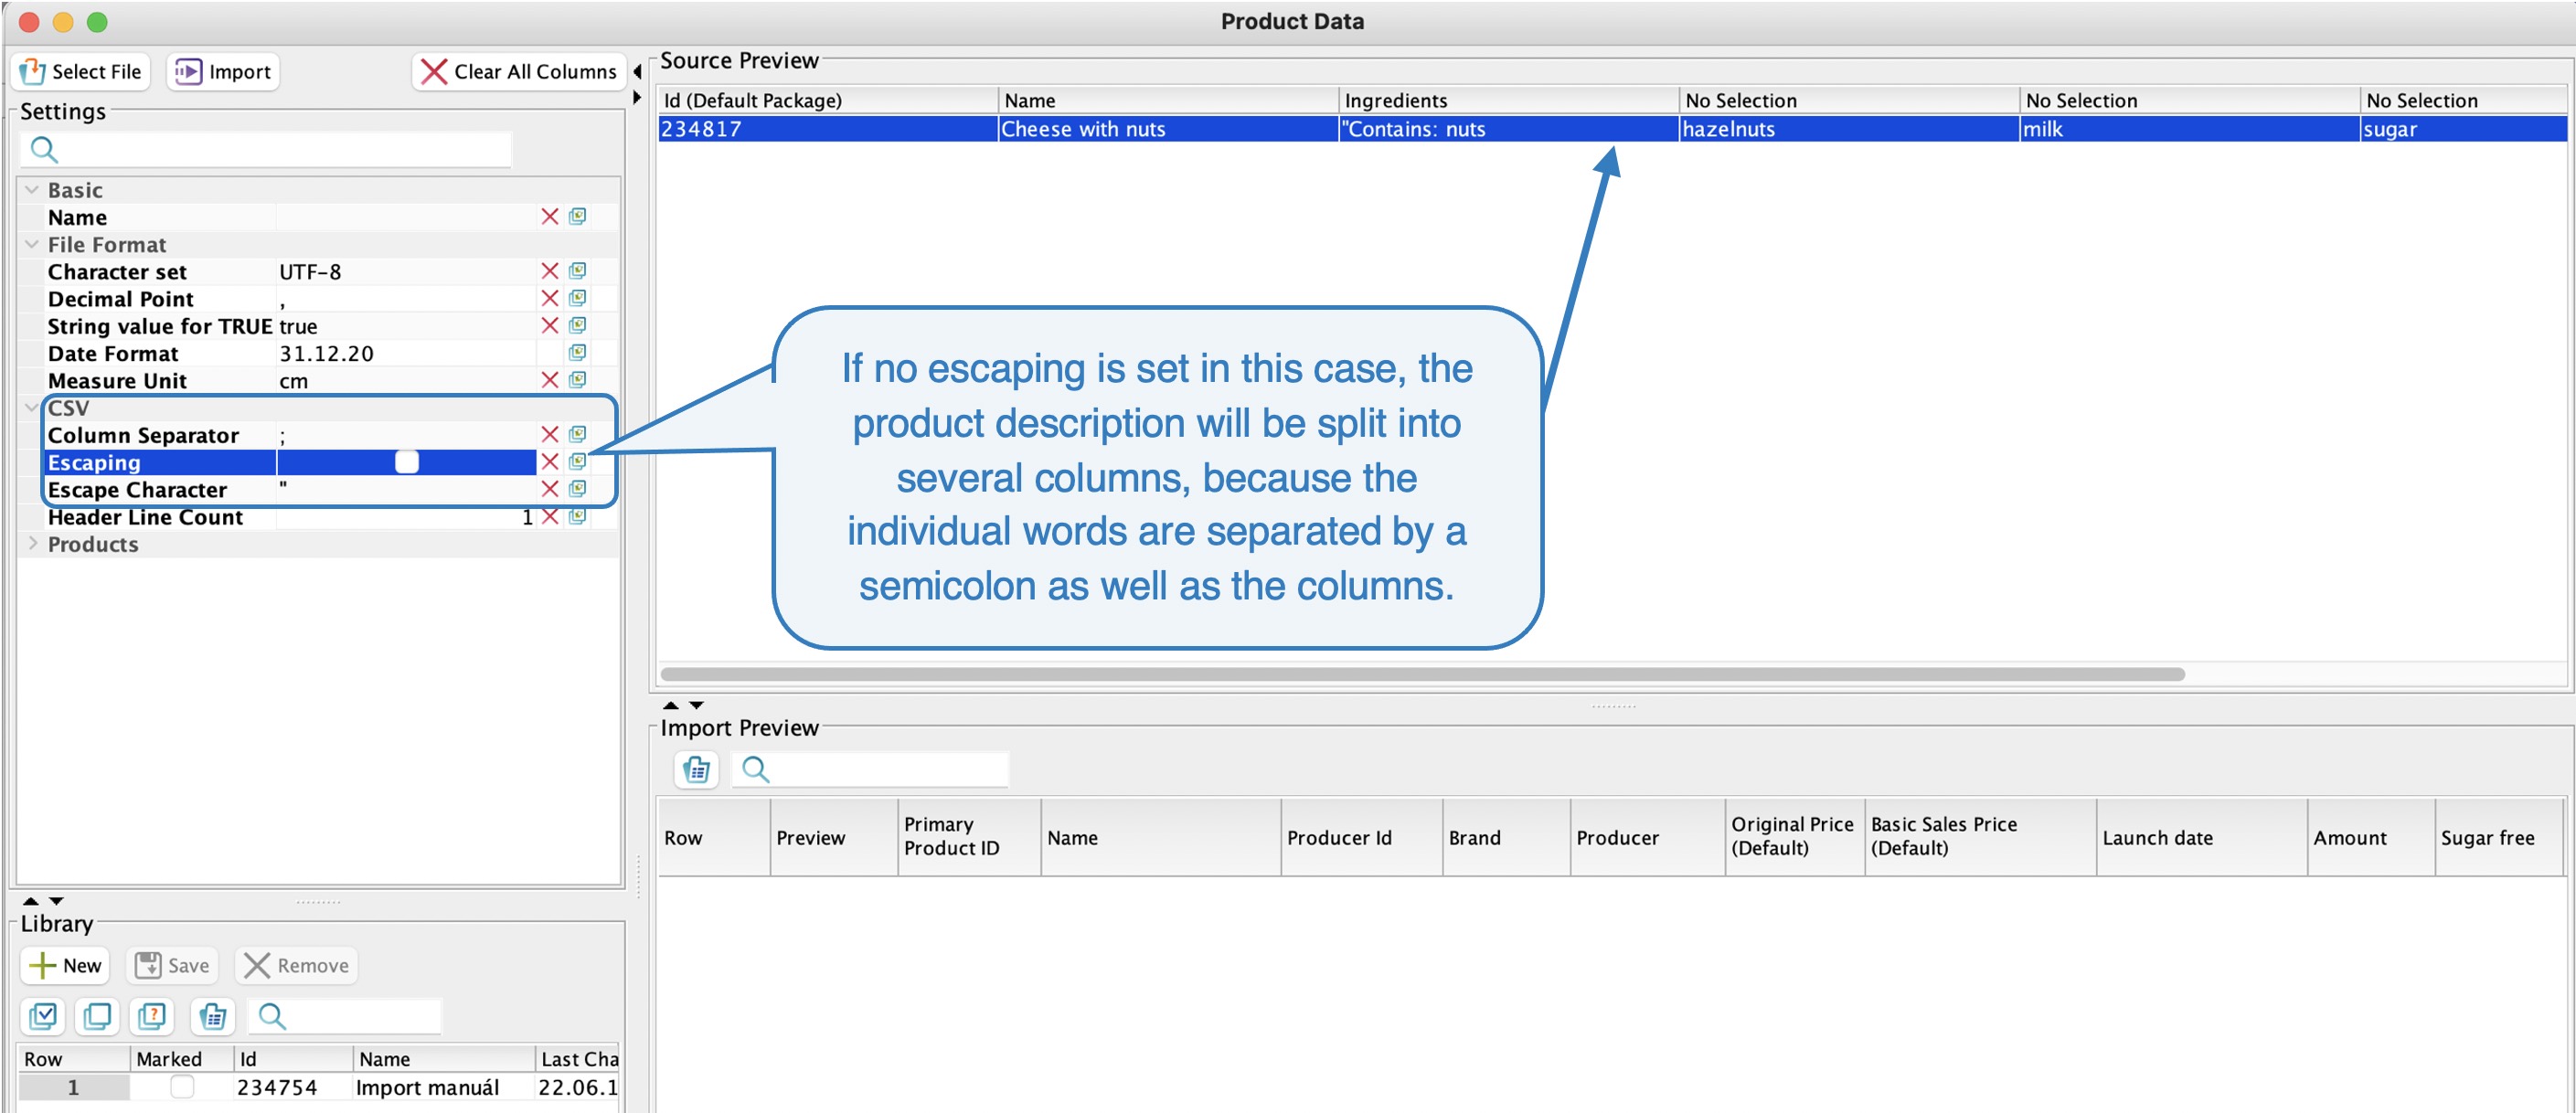Screen dimensions: 2576x1113
Task: Select the source cell 'hazelnuts'
Action: point(1849,129)
